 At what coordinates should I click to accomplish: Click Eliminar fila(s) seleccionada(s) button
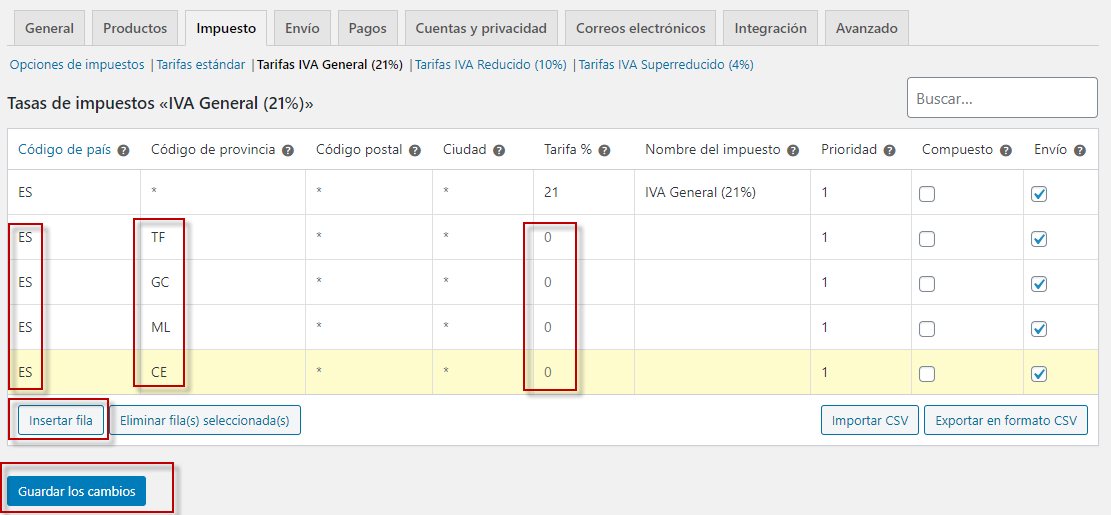205,420
